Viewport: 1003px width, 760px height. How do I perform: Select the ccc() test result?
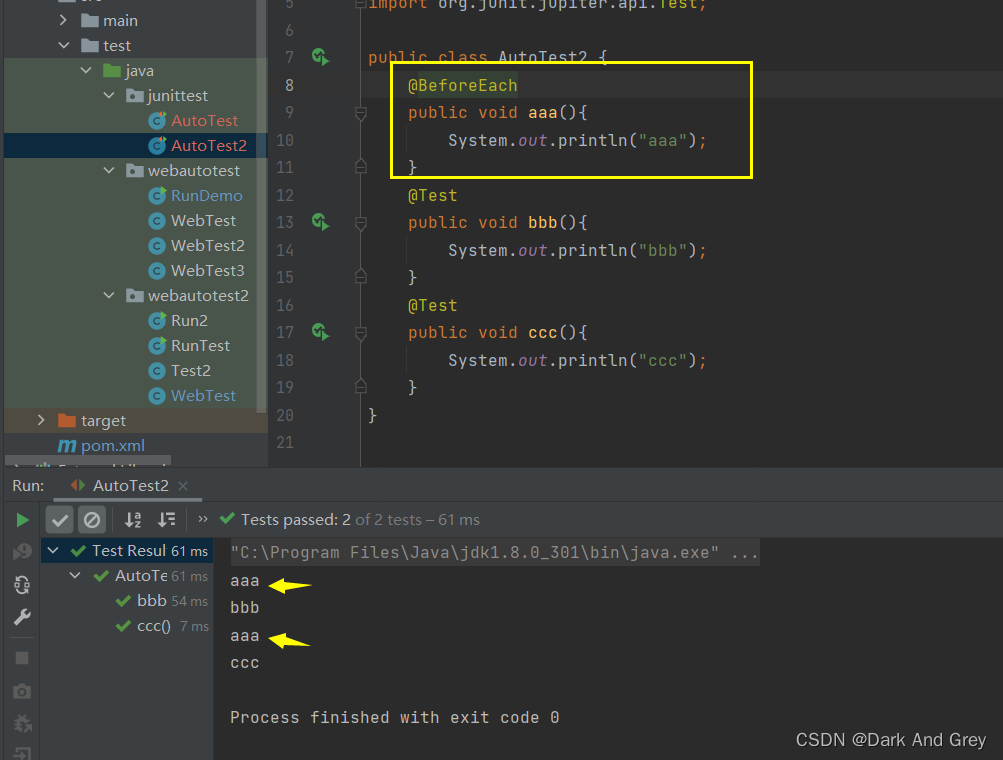point(154,625)
